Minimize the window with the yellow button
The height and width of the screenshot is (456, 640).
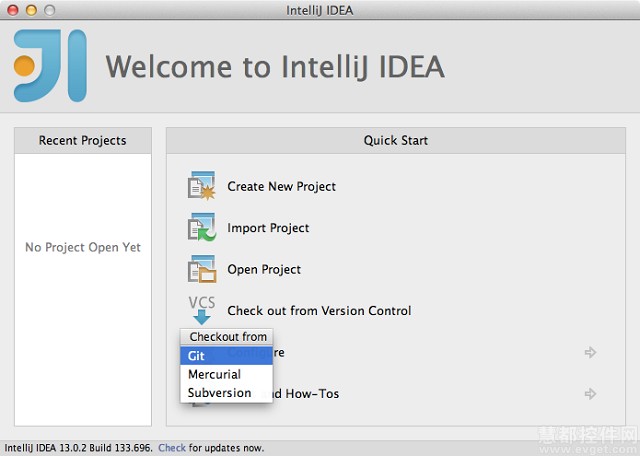click(31, 10)
